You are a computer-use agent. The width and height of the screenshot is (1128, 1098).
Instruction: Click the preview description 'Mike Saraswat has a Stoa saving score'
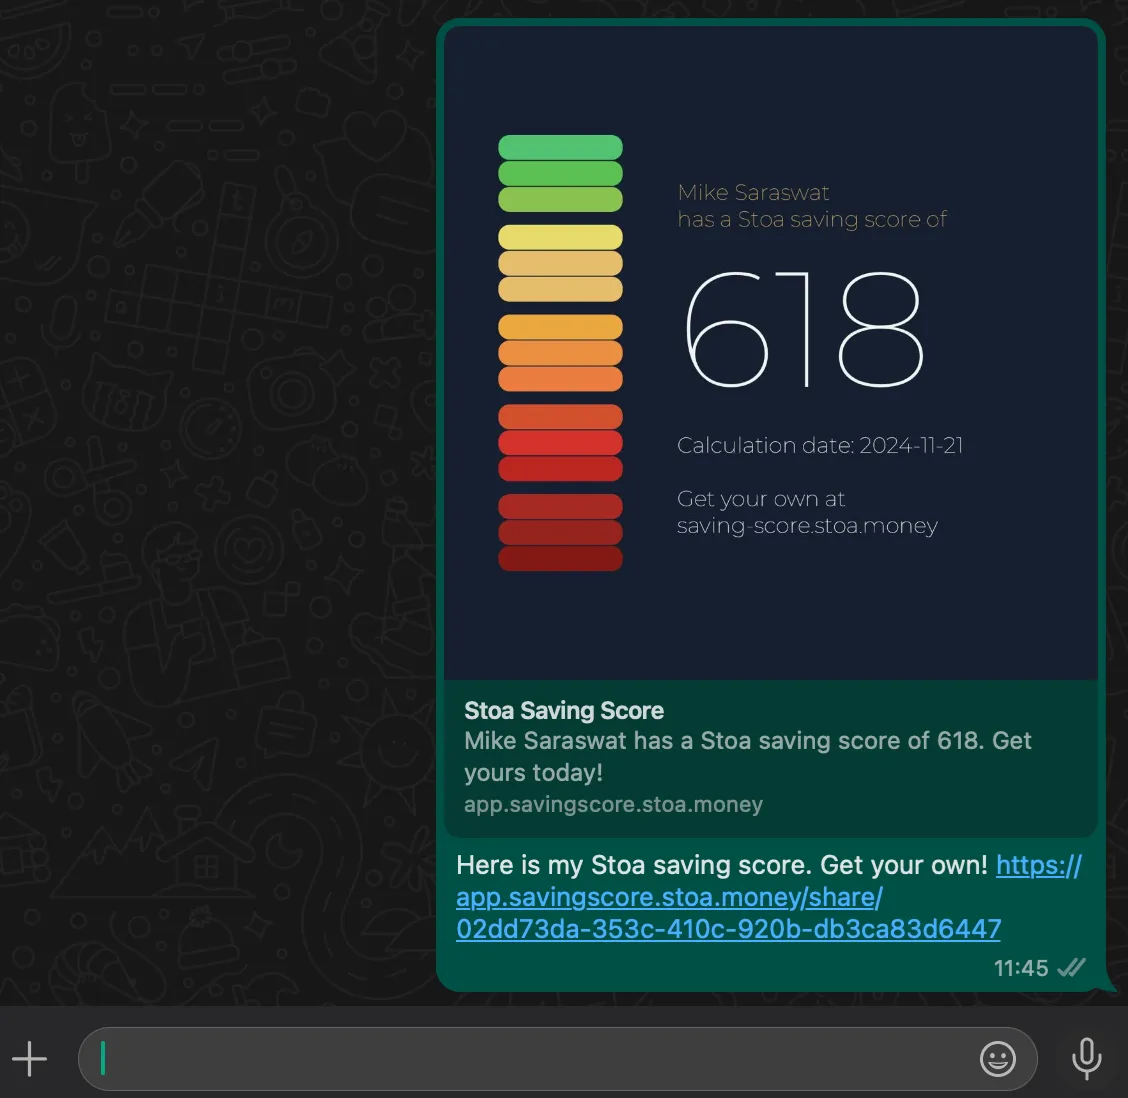coord(748,756)
